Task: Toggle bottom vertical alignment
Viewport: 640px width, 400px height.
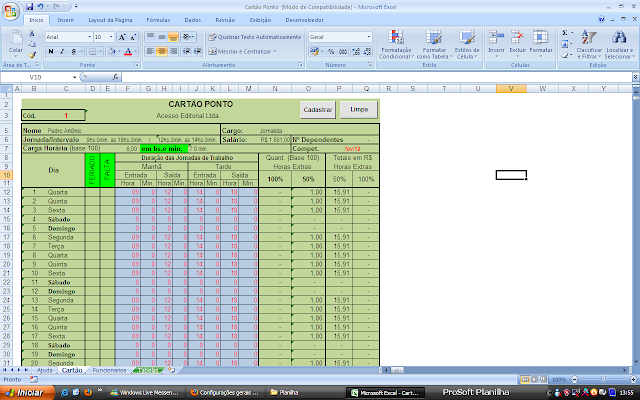Action: point(173,37)
